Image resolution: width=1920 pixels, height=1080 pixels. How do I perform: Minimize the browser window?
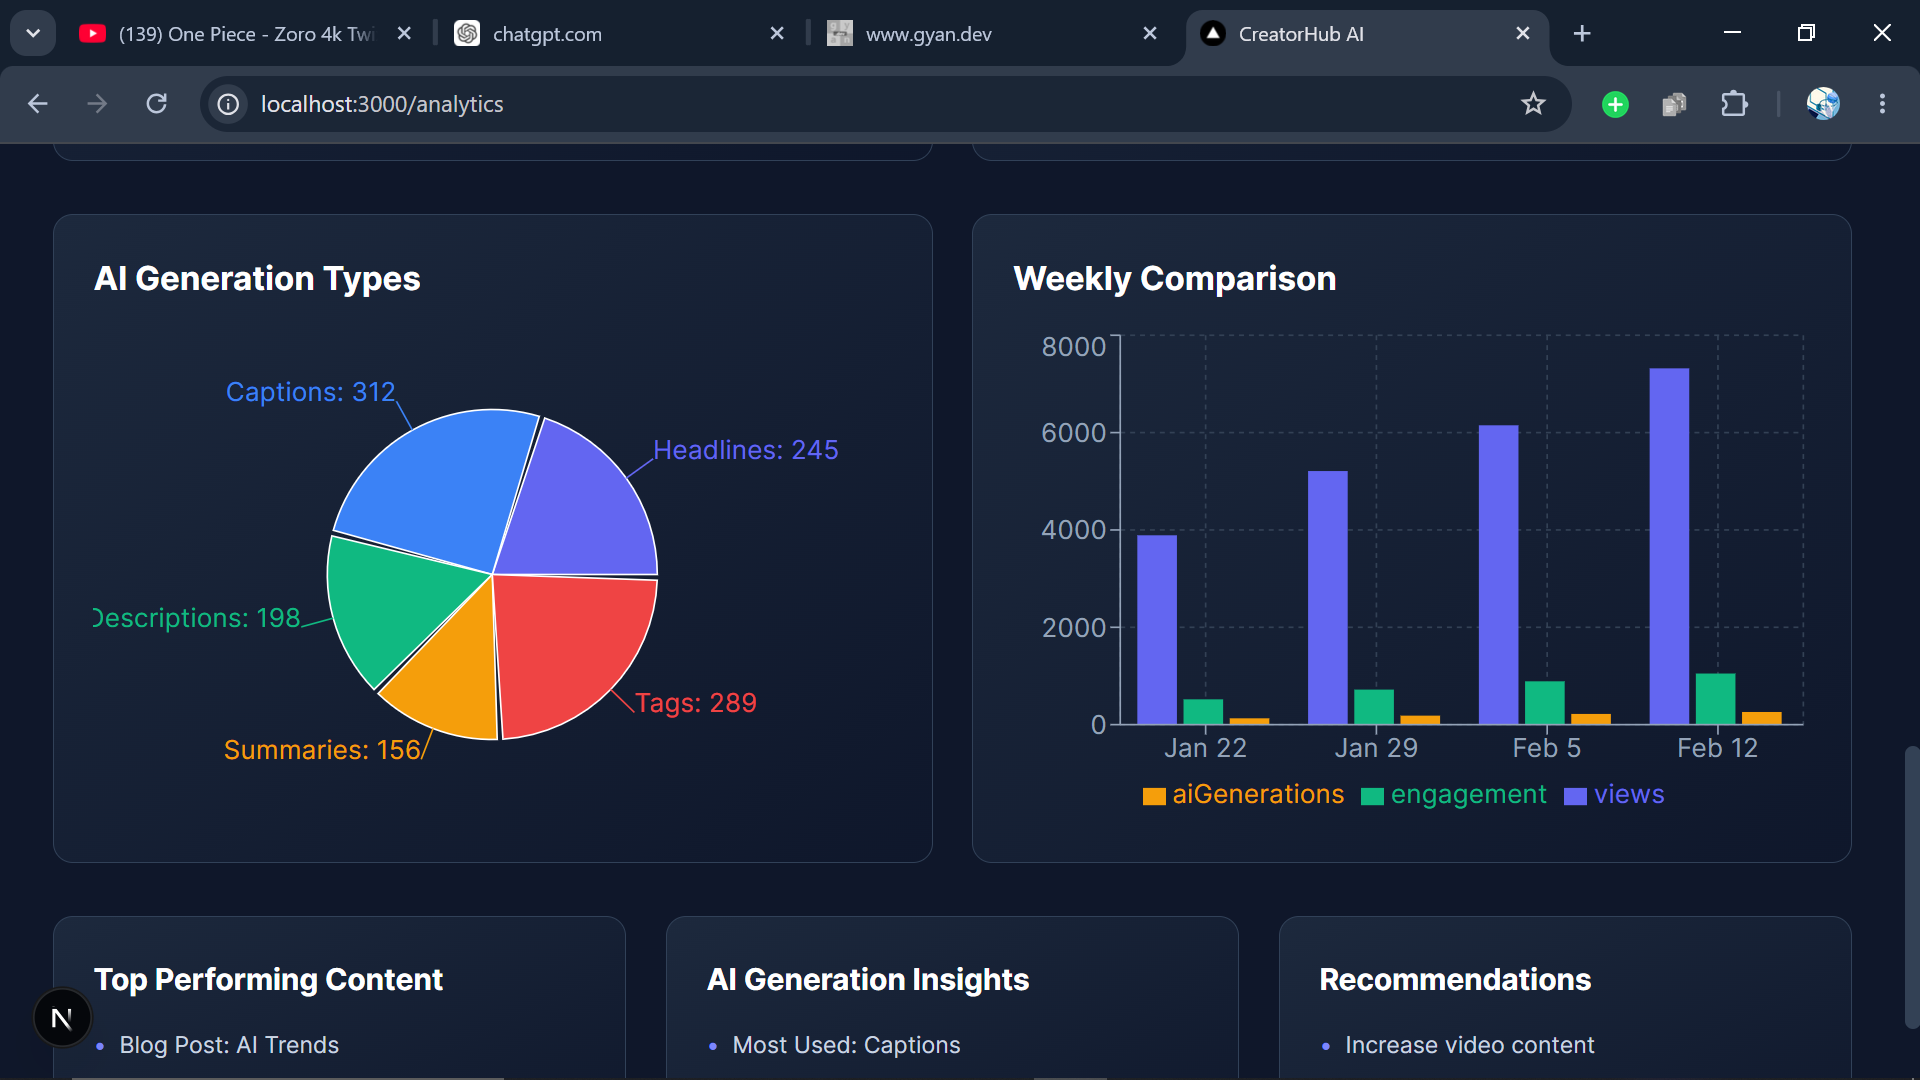pyautogui.click(x=1733, y=33)
